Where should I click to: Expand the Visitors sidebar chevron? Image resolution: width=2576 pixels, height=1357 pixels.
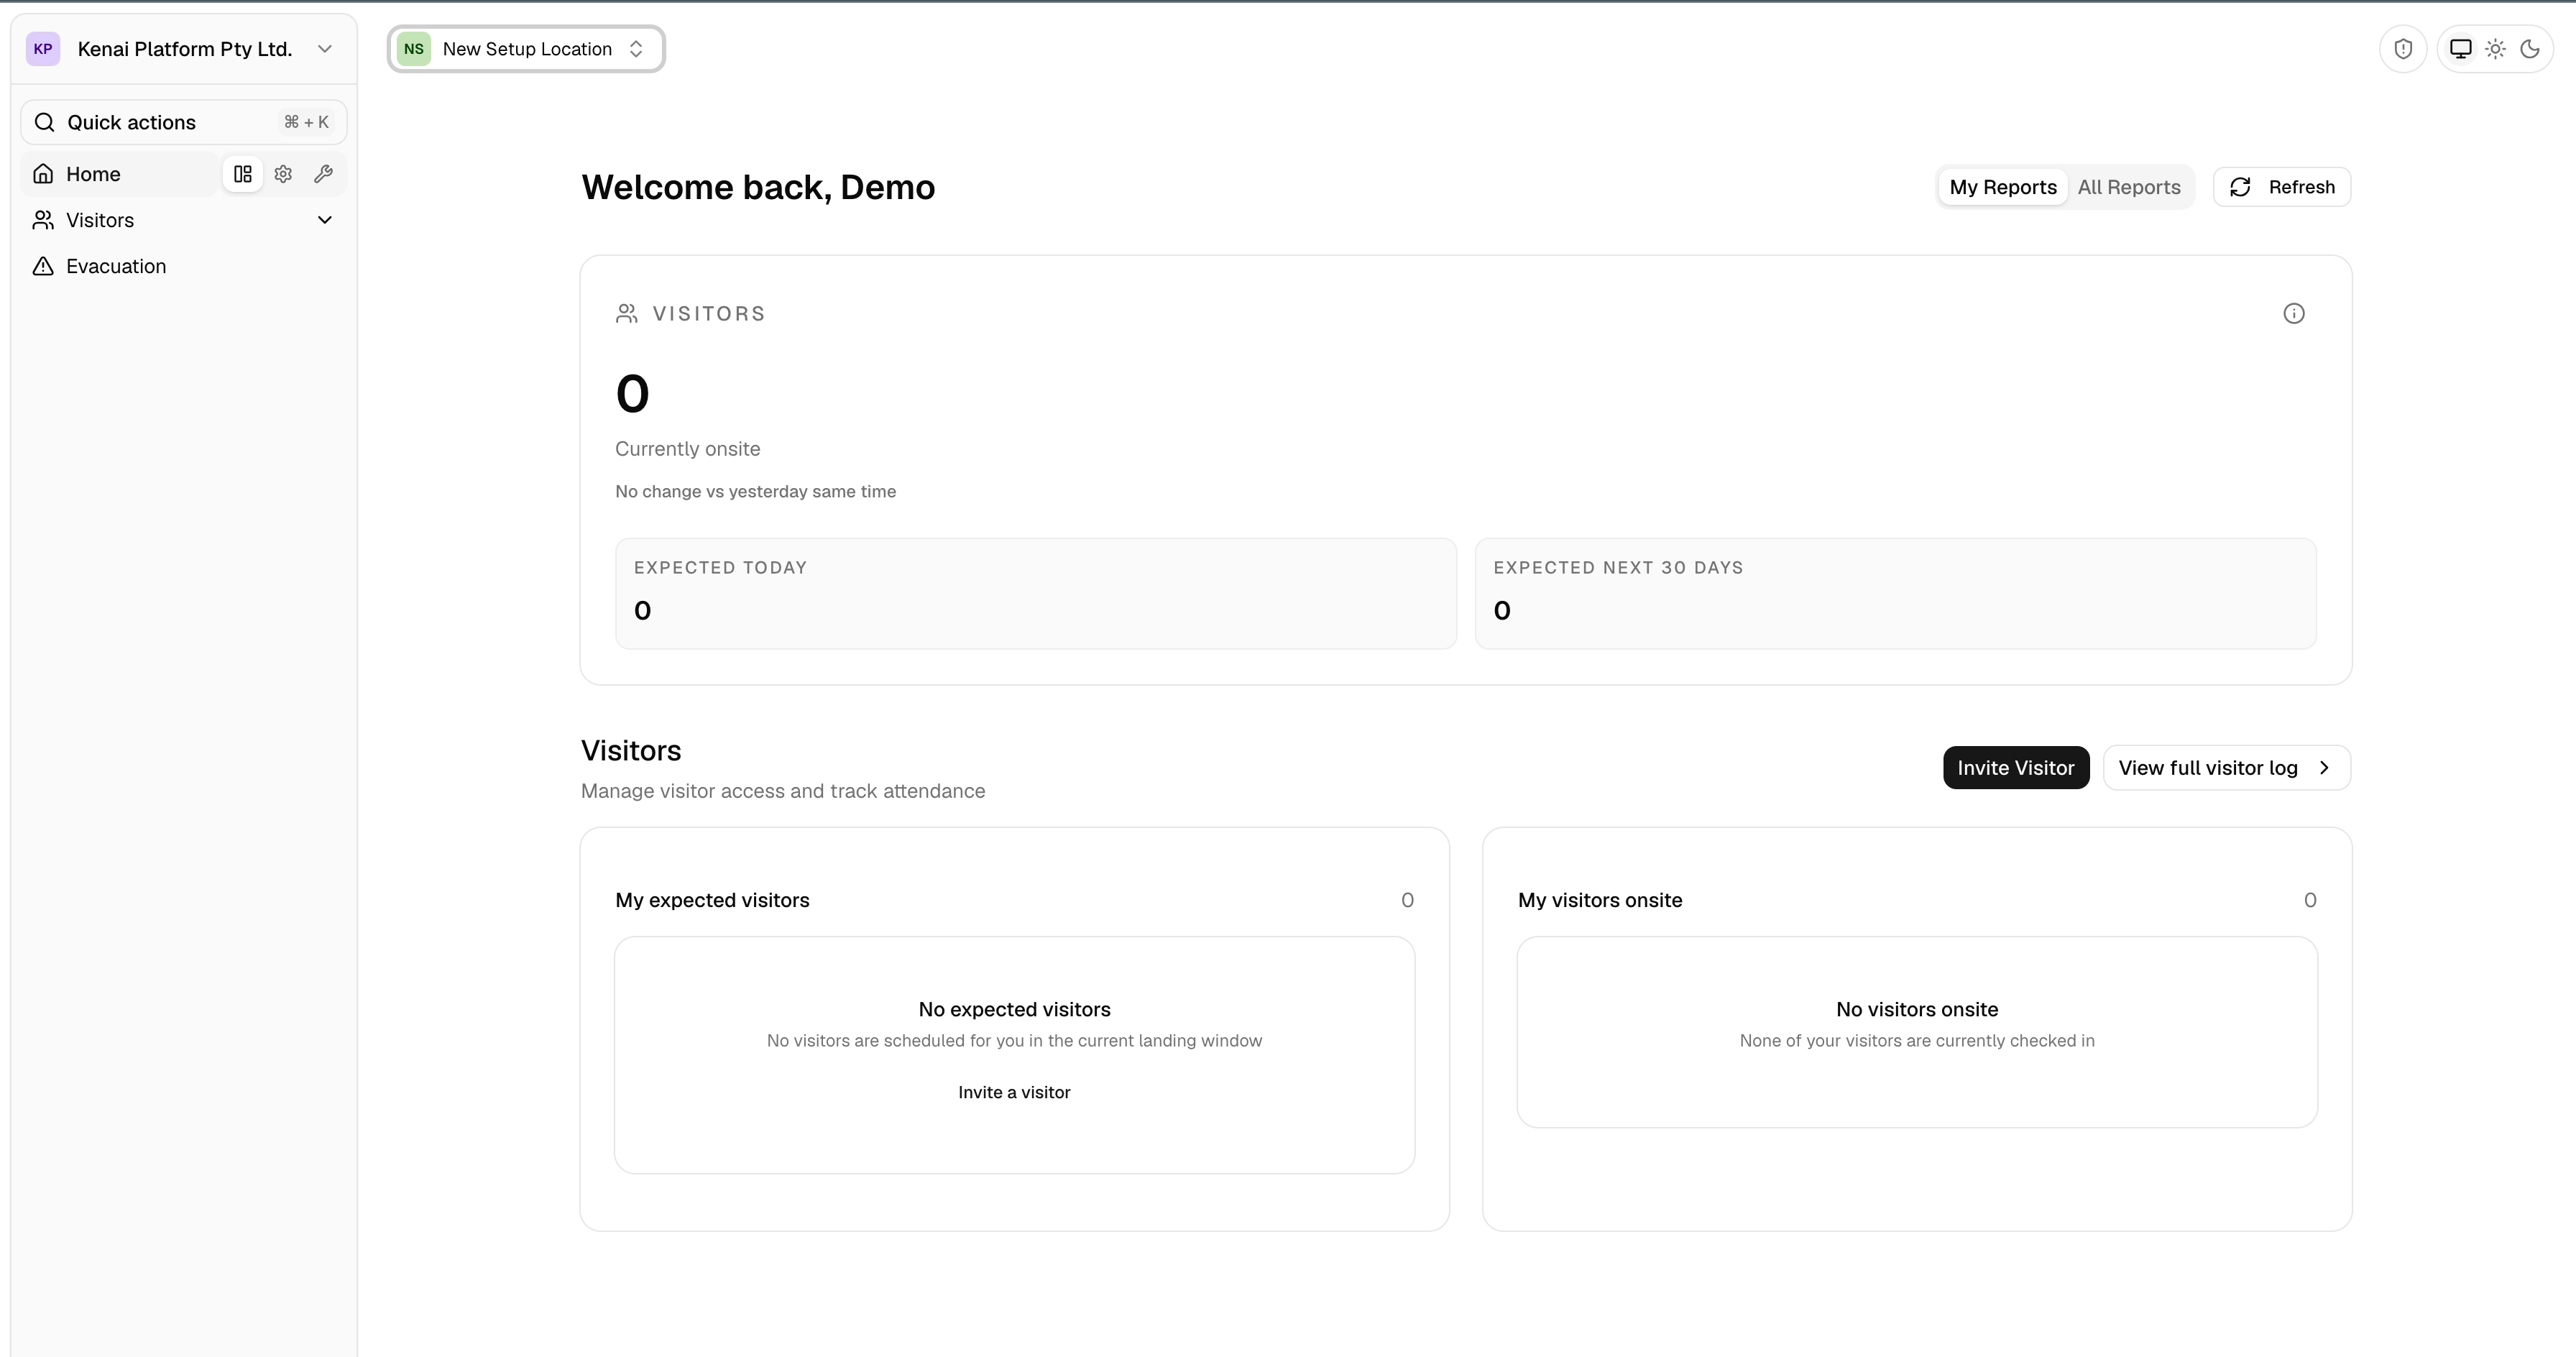(x=324, y=220)
